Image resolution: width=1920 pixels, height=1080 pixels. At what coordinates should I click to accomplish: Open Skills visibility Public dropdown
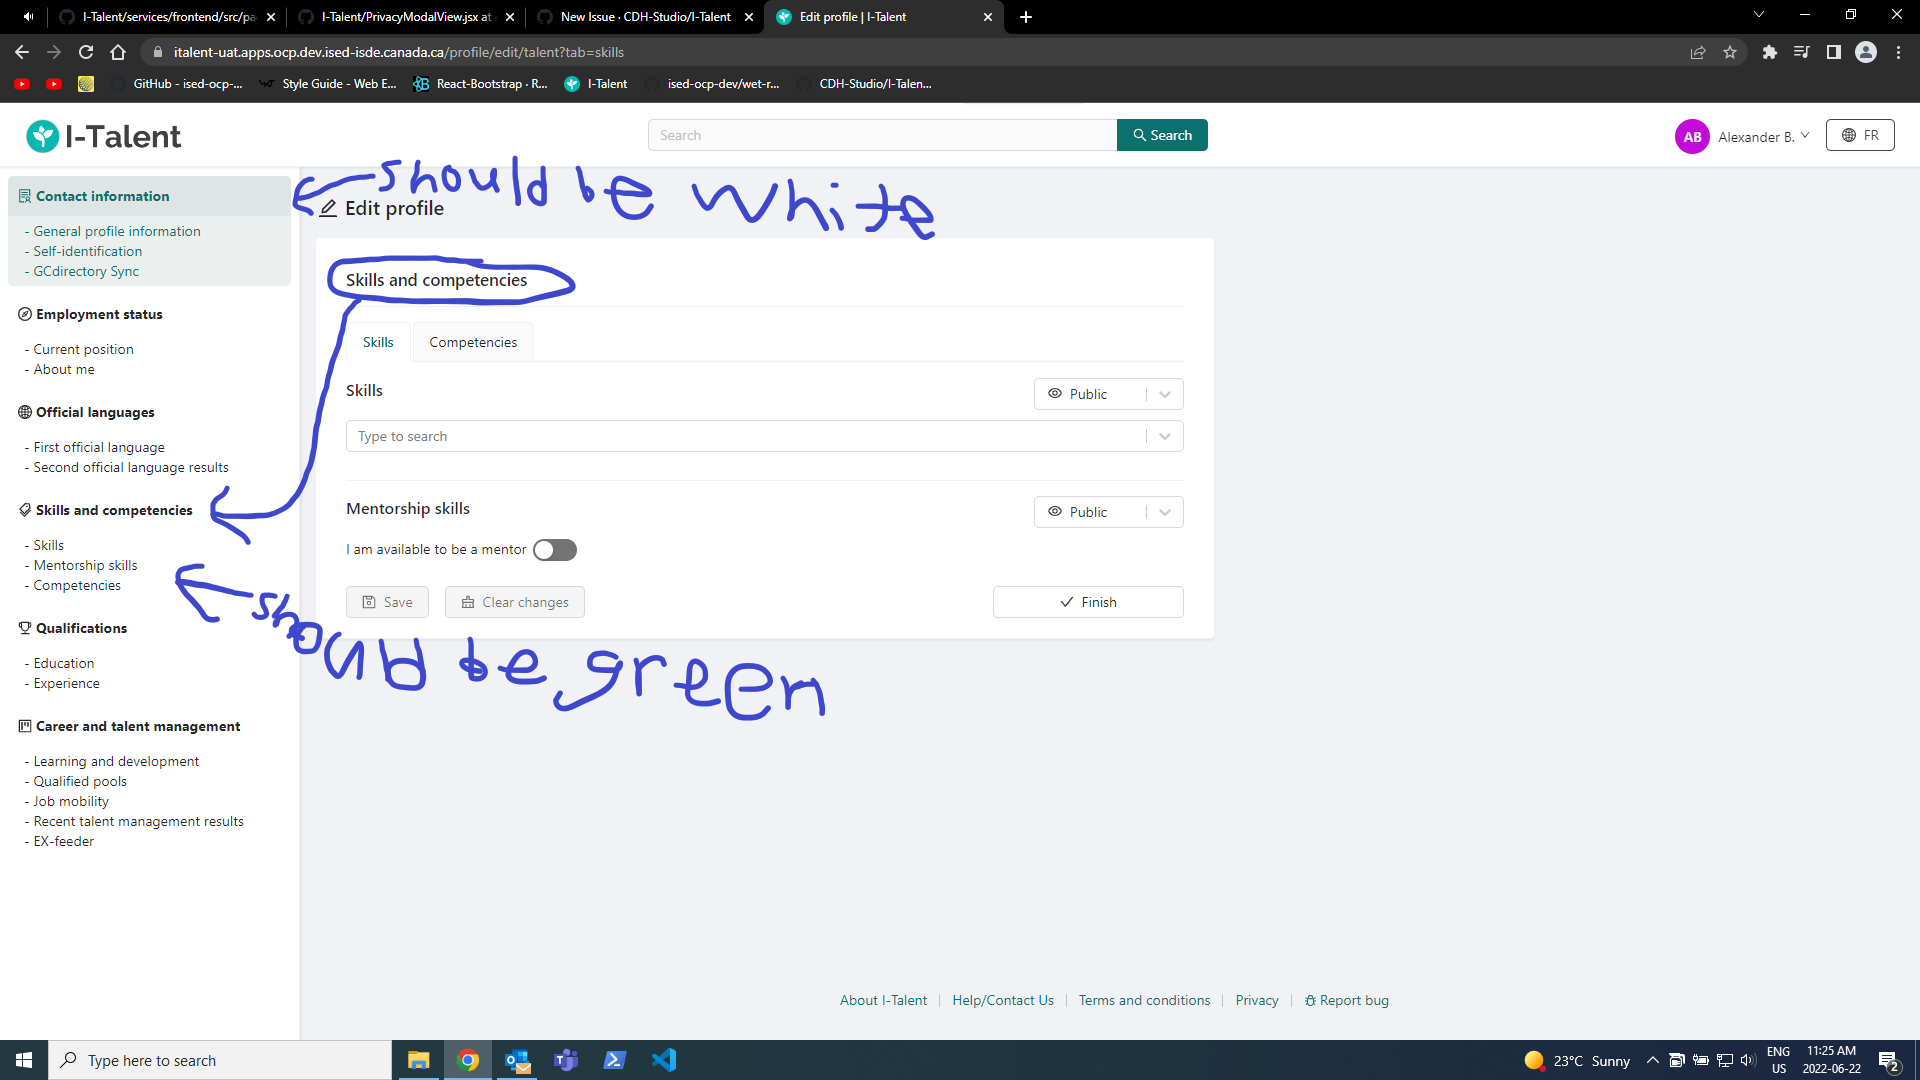[x=1108, y=394]
